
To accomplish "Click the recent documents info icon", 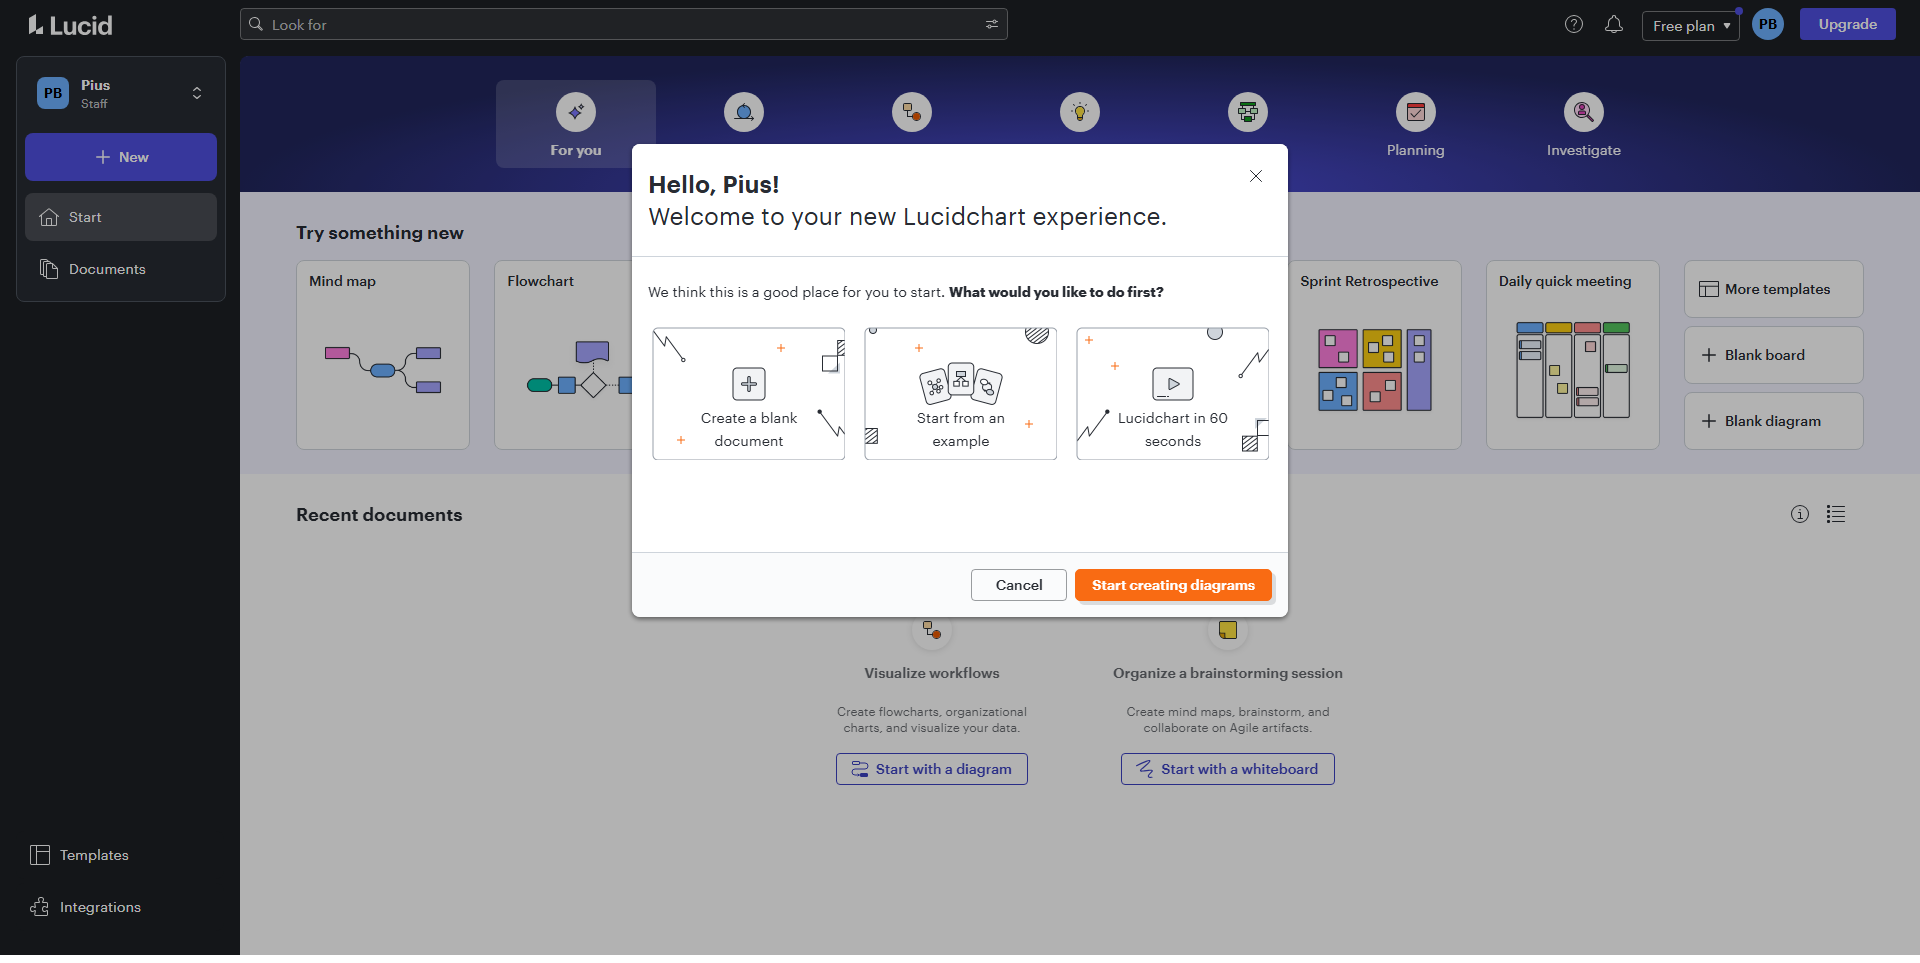I will 1800,514.
